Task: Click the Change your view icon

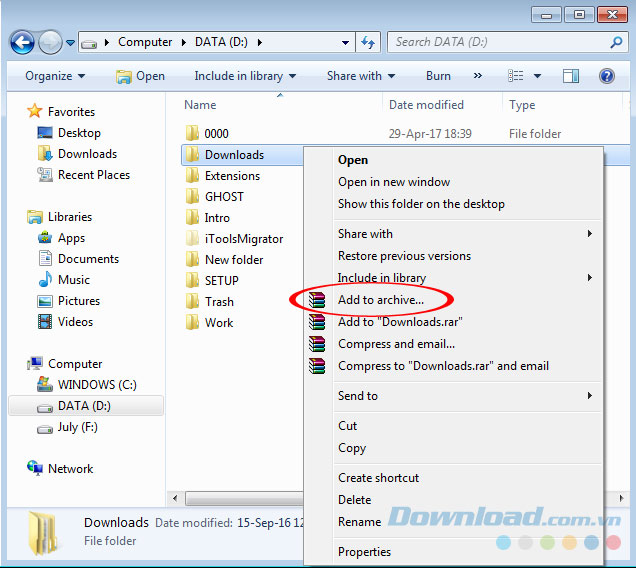Action: 516,76
